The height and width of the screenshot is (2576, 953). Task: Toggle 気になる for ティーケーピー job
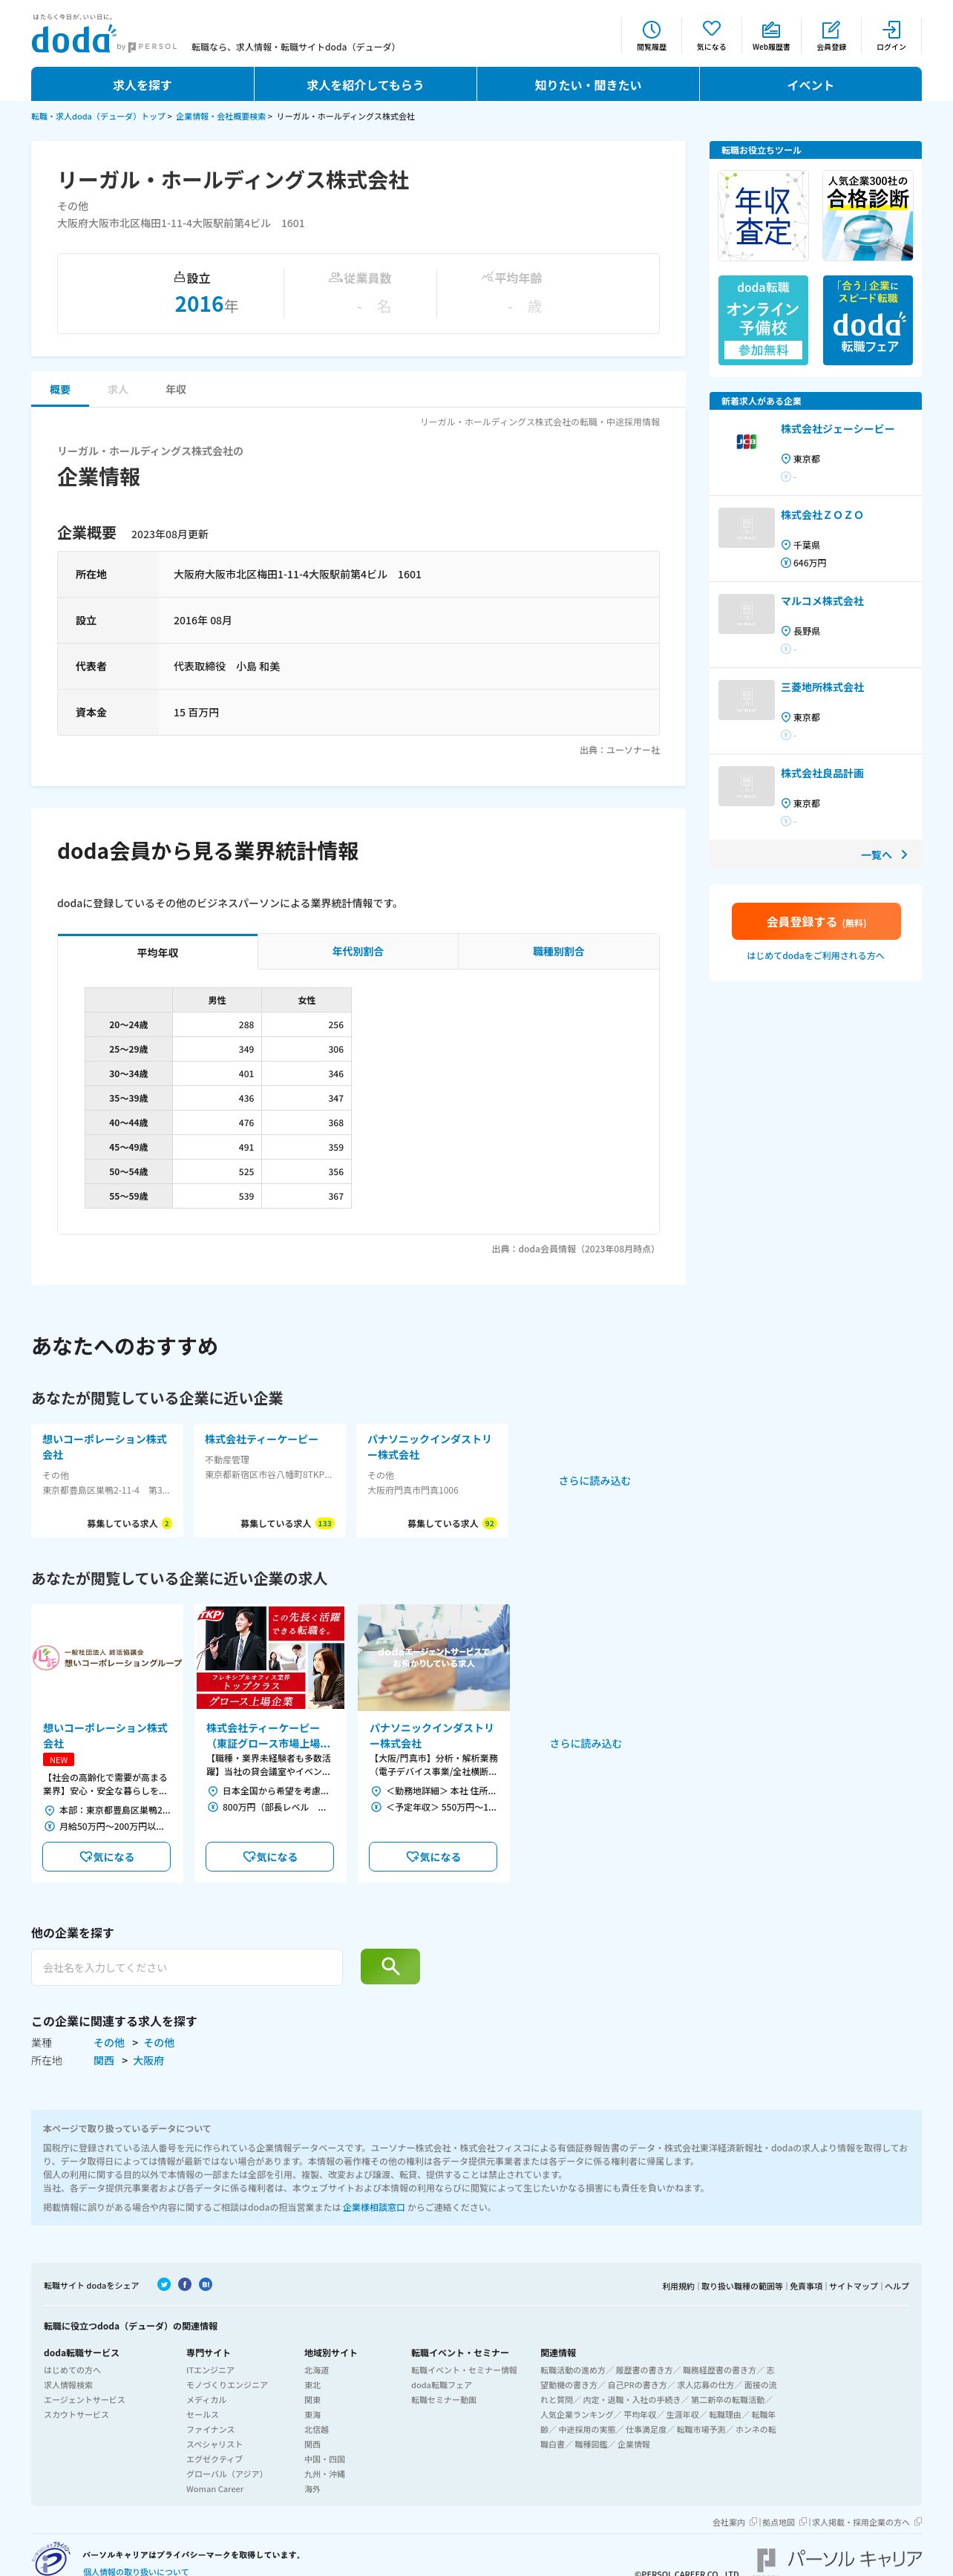[269, 1856]
